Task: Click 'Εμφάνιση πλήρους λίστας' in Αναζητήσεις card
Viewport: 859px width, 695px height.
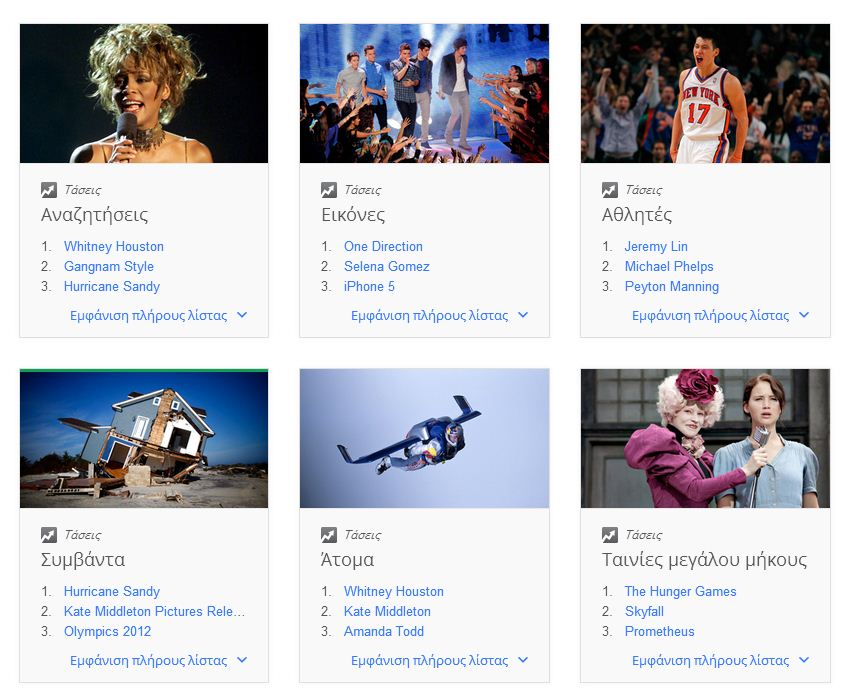Action: [x=148, y=315]
